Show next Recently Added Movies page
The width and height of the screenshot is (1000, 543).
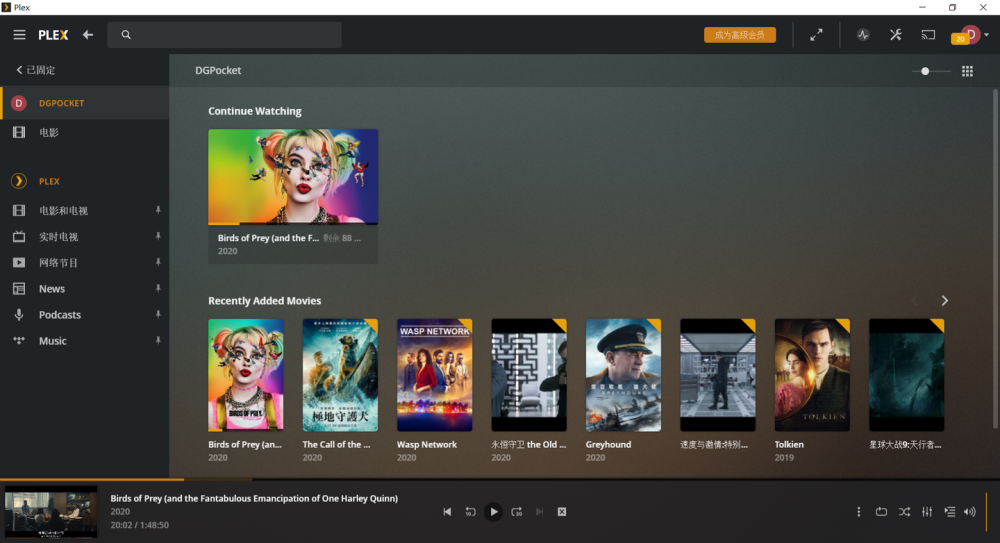(945, 301)
